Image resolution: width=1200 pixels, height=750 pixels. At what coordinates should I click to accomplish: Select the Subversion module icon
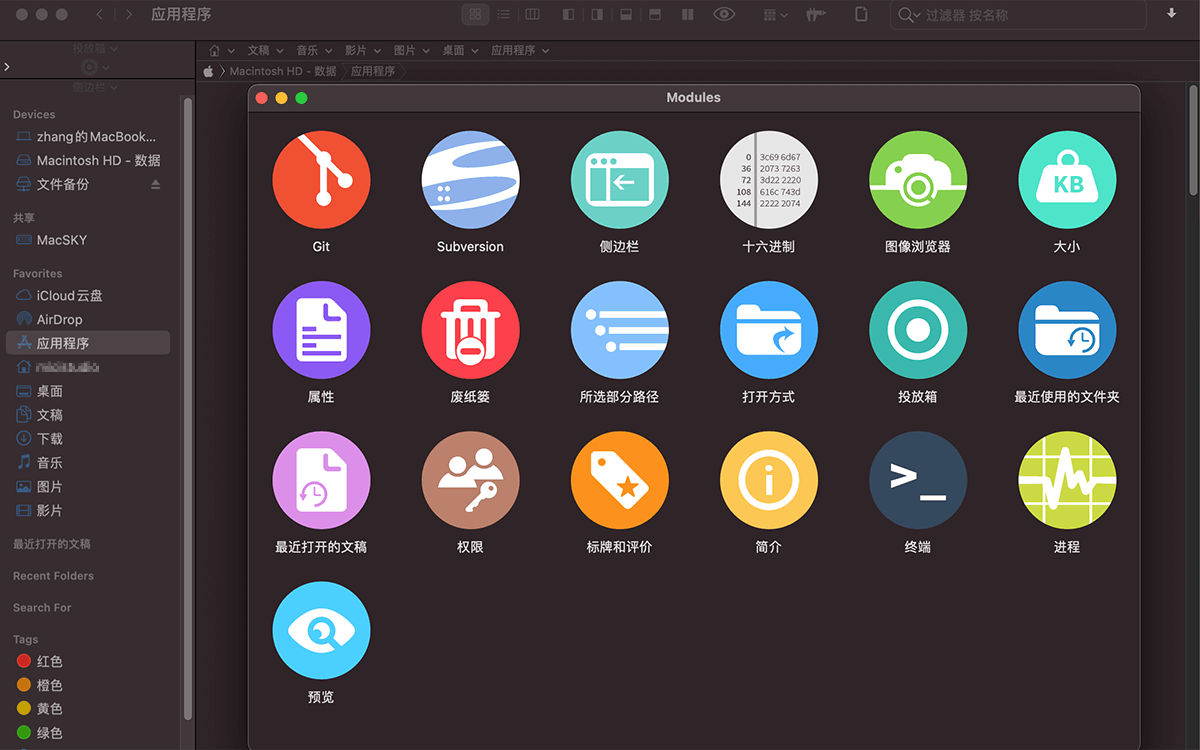470,181
